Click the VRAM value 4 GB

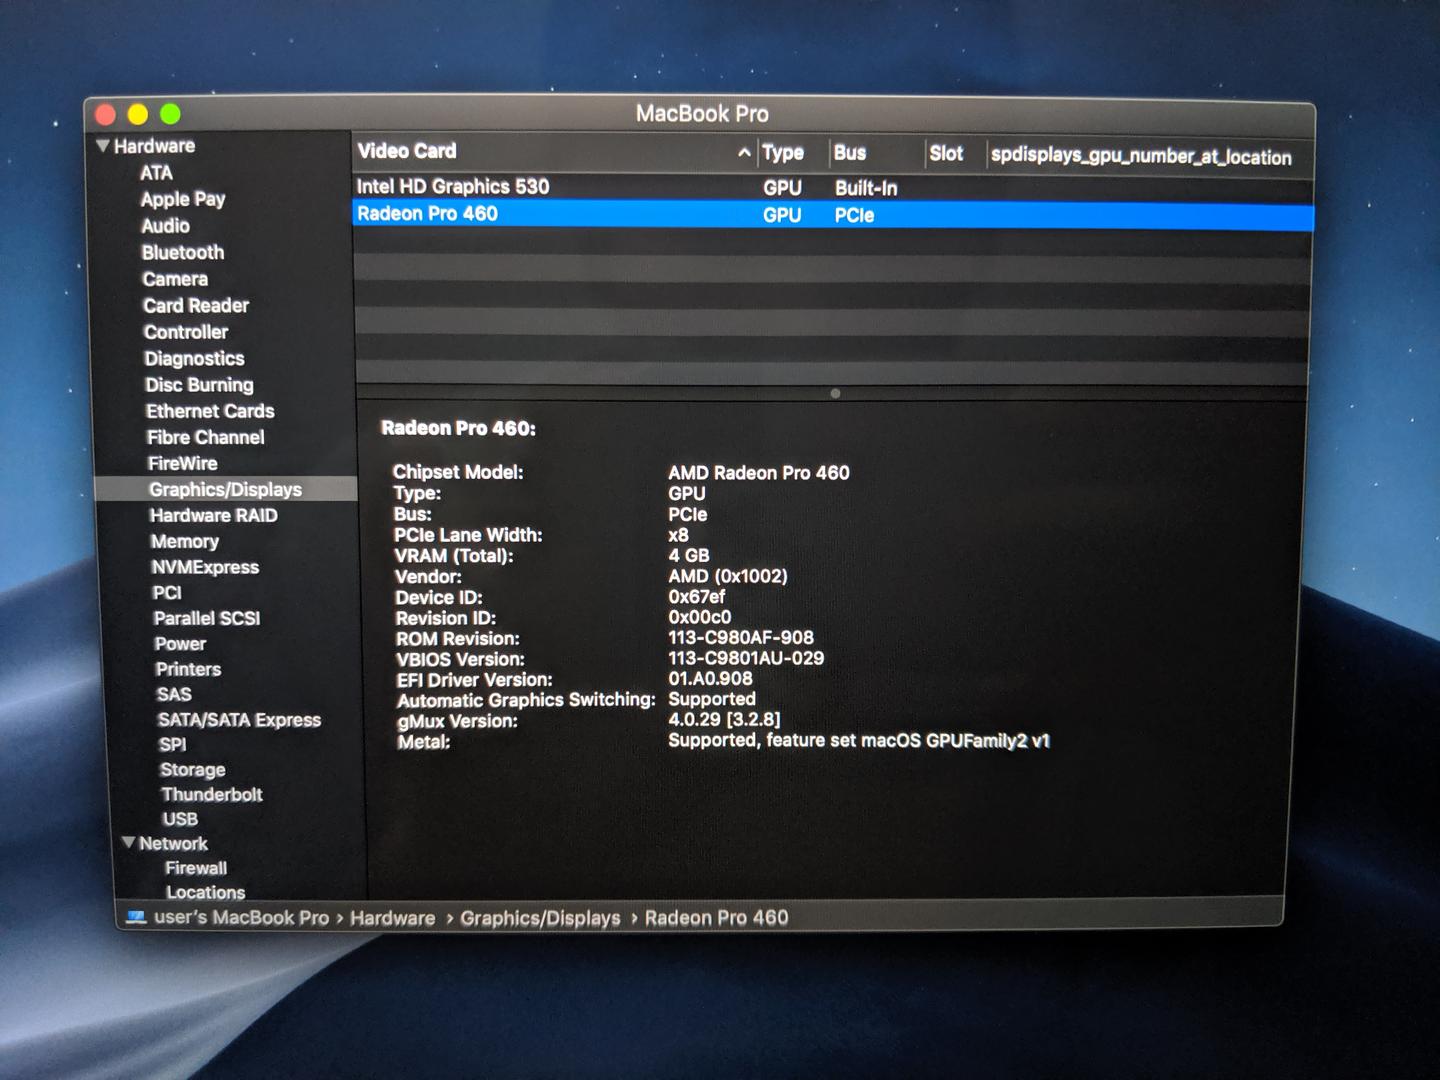(689, 556)
